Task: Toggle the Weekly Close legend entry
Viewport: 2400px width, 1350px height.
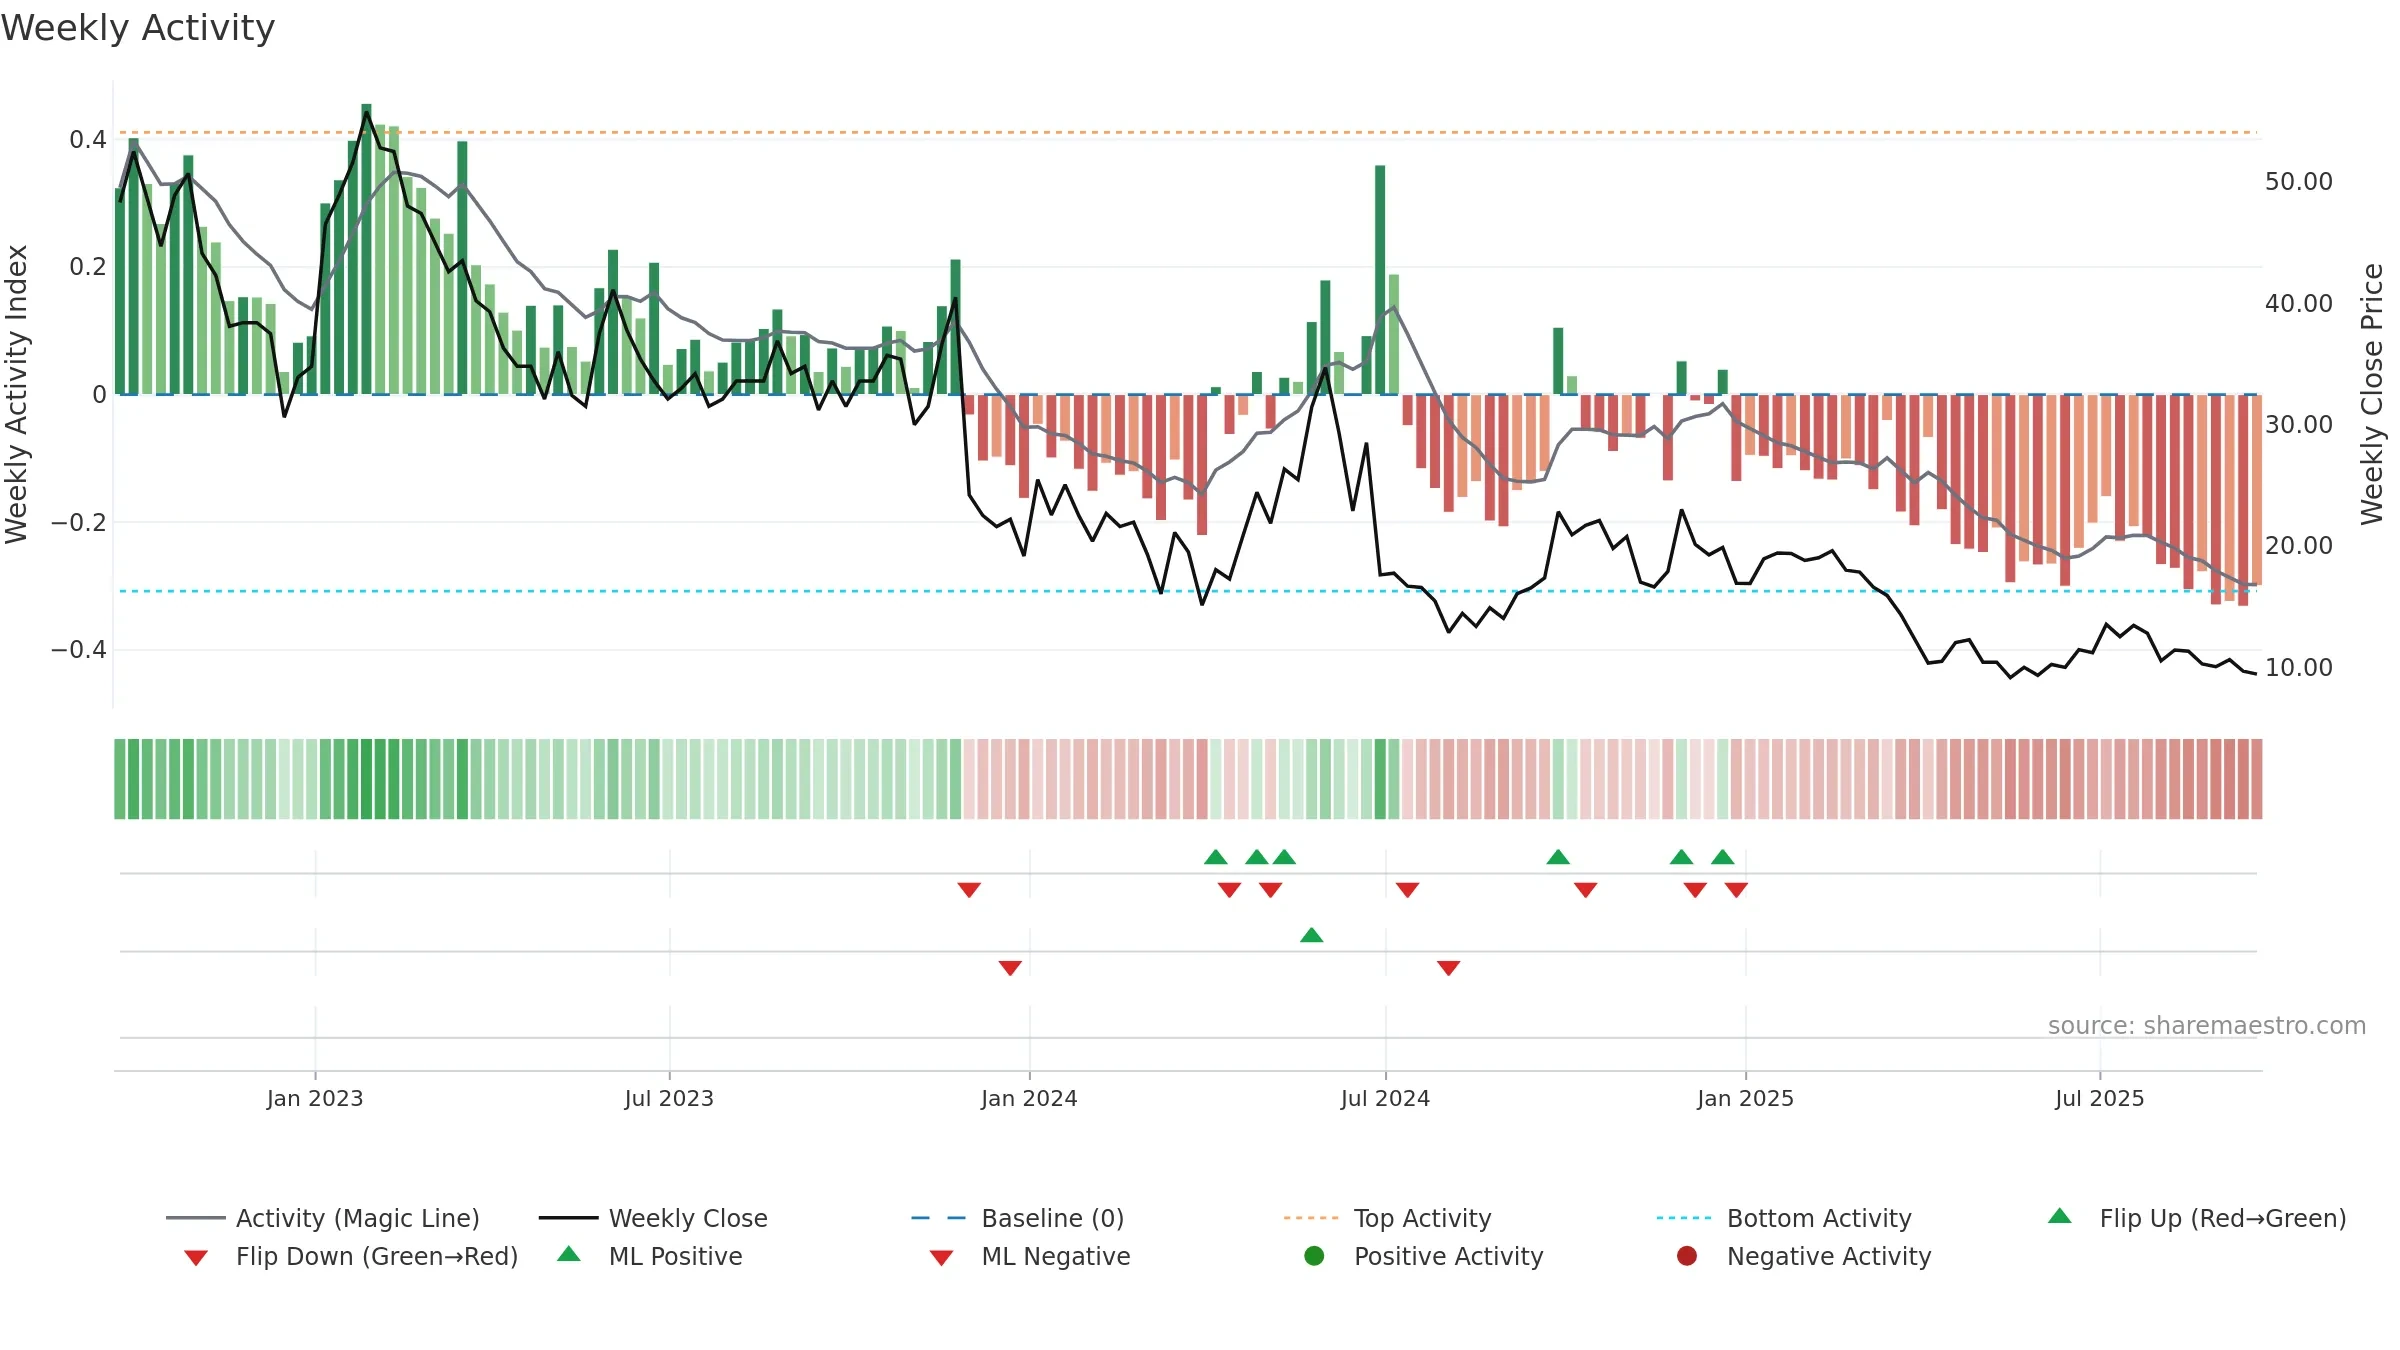Action: click(653, 1218)
